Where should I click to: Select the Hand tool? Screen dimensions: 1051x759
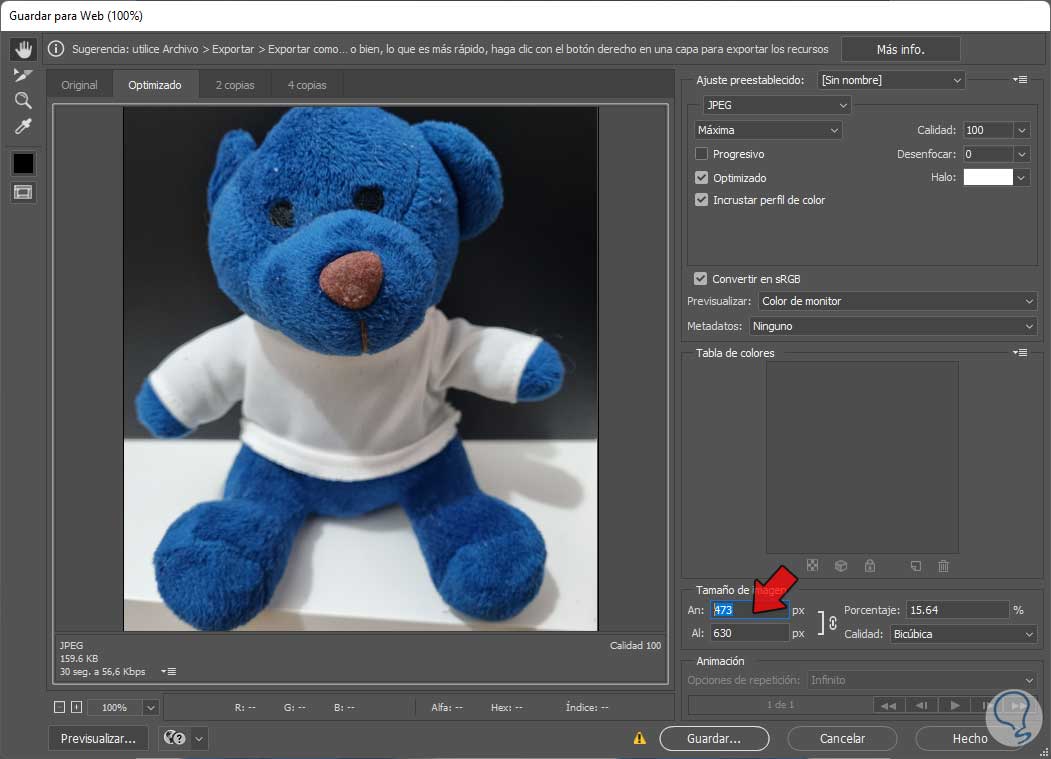[23, 49]
